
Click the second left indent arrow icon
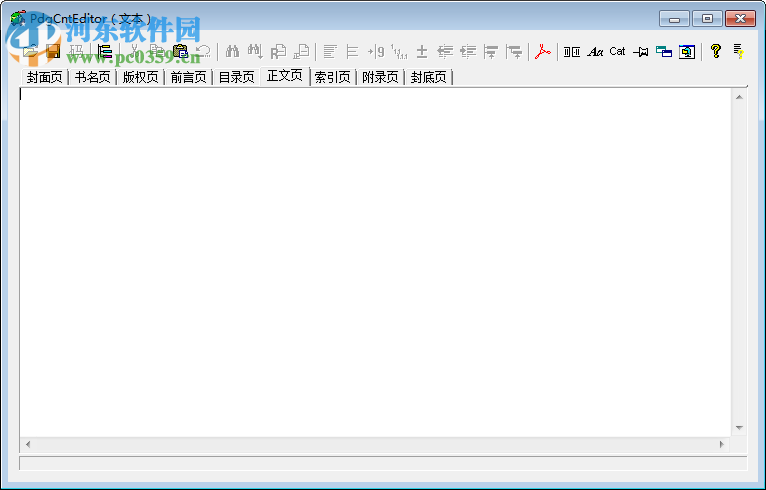pos(468,51)
